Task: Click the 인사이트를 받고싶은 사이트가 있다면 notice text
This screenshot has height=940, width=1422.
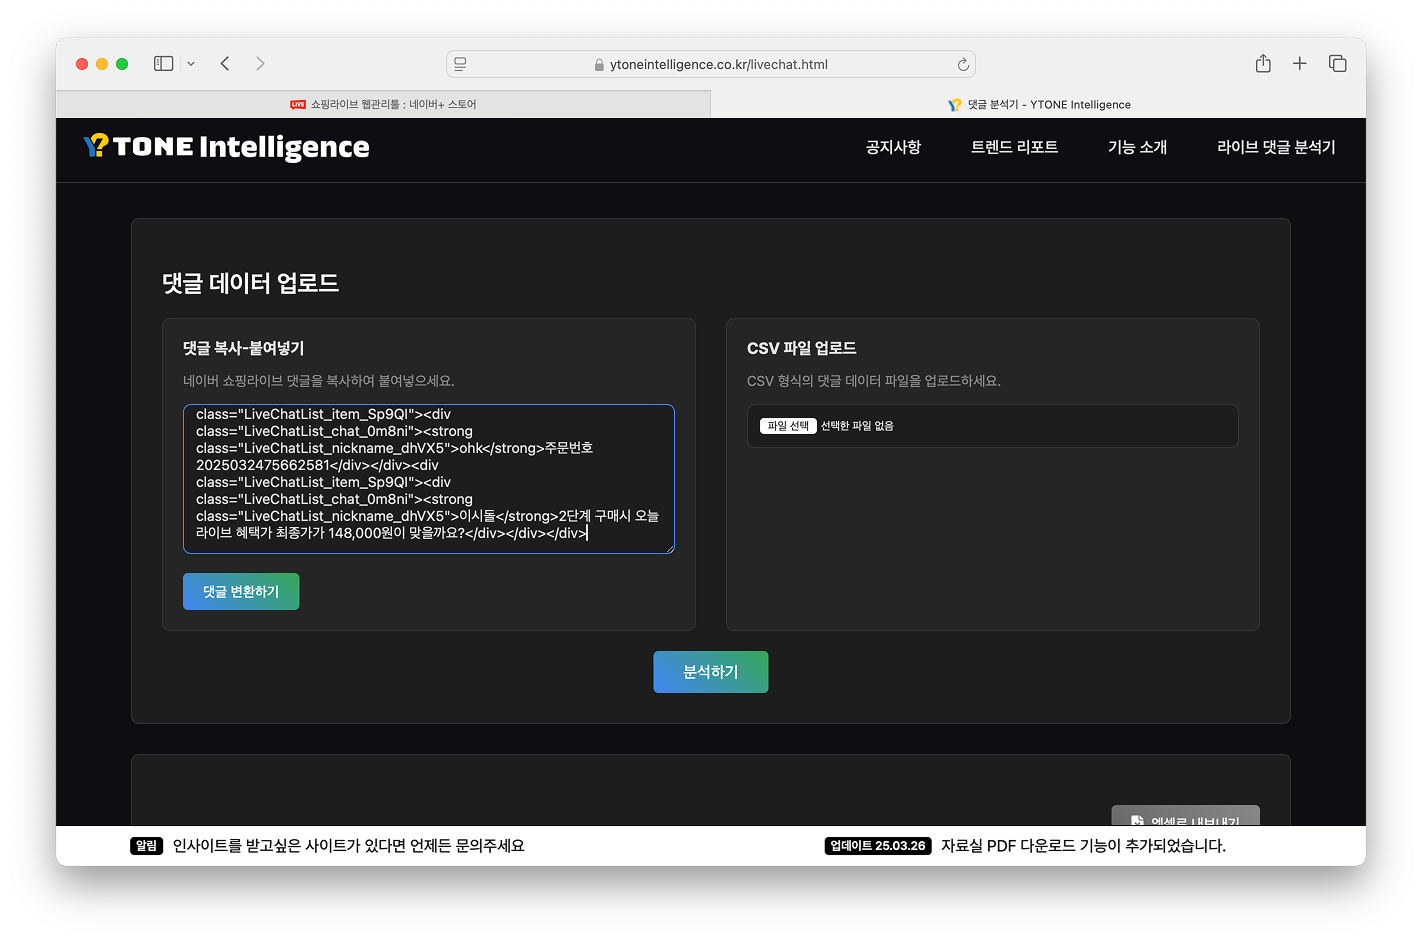Action: [349, 846]
